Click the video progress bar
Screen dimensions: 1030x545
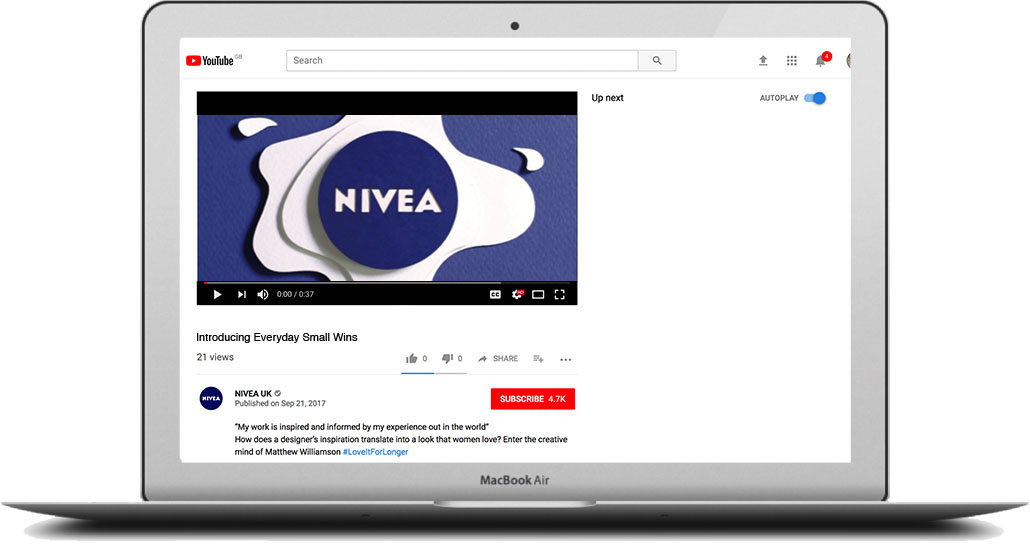(387, 283)
